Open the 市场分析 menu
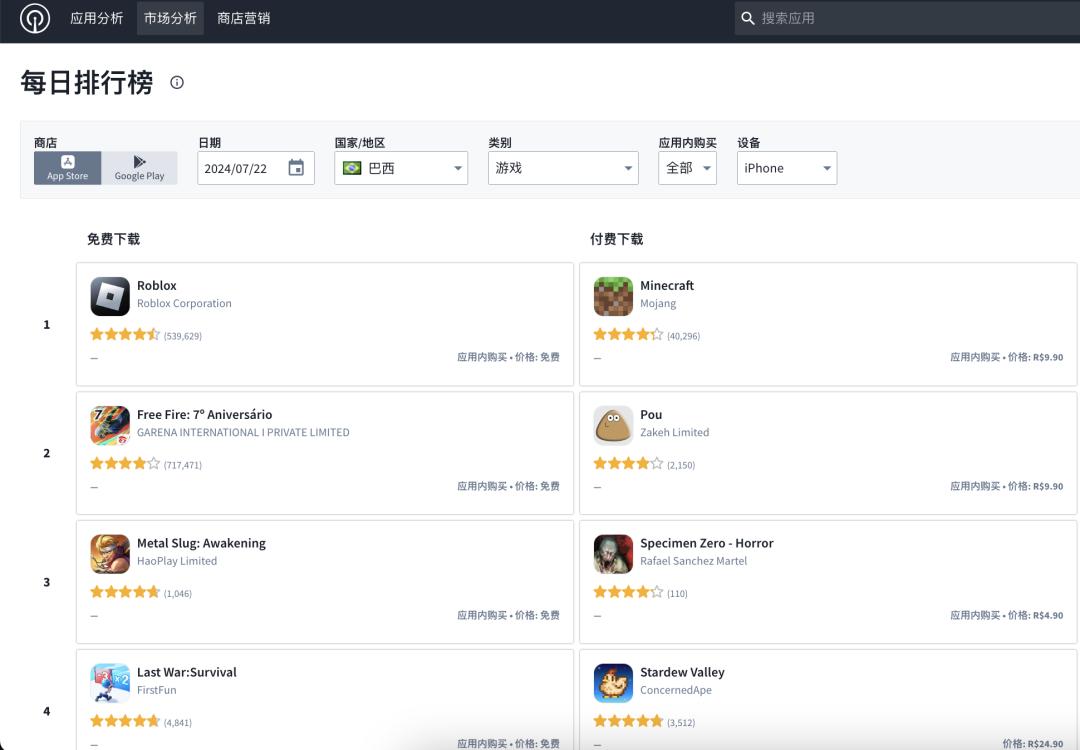 (170, 18)
